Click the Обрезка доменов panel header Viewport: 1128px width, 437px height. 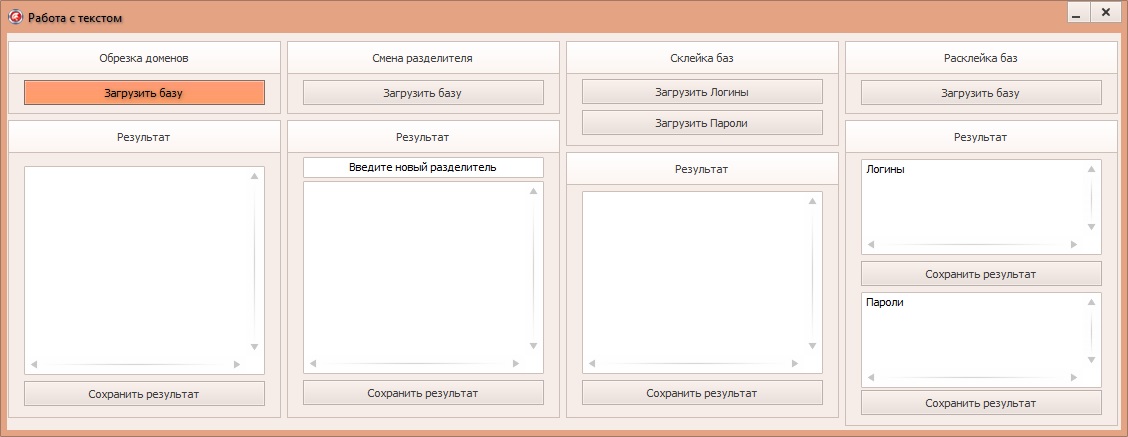(x=144, y=58)
